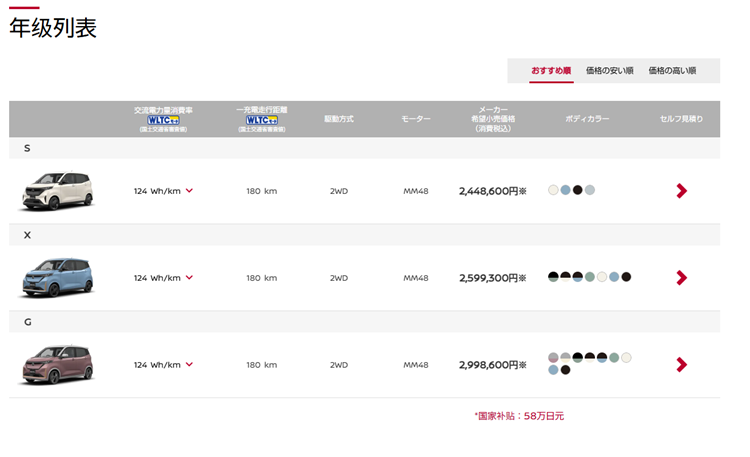The image size is (750, 457).
Task: Pick last black swatch in X grade row
Action: pyautogui.click(x=626, y=277)
